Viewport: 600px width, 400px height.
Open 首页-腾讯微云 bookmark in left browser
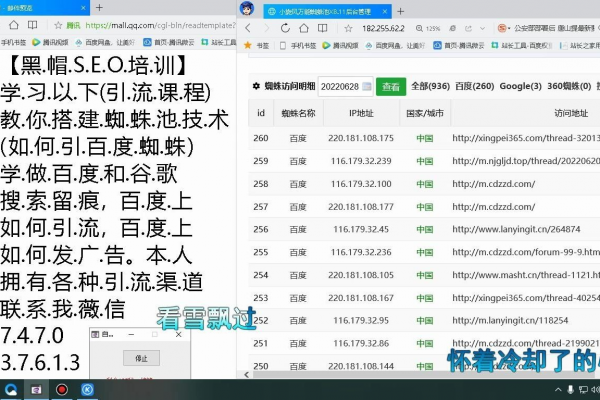(x=168, y=42)
